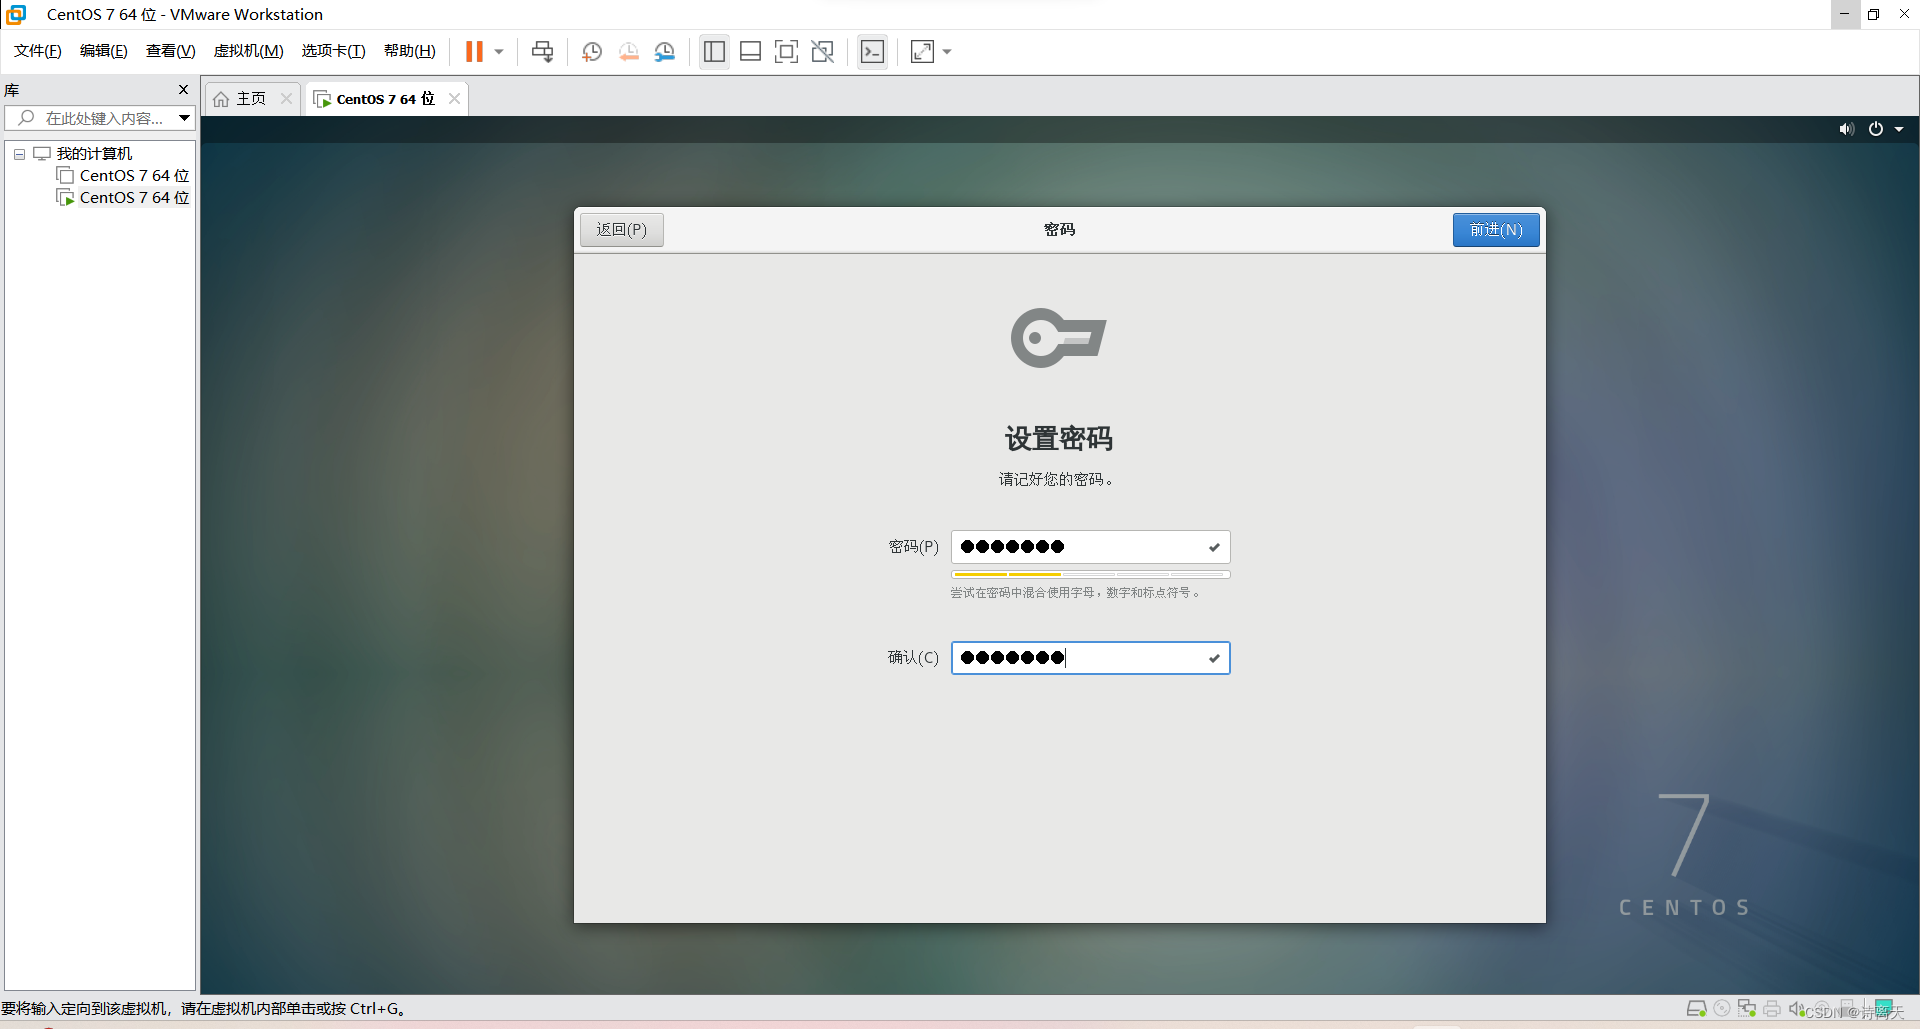
Task: Click the network adapter status icon
Action: (1747, 1009)
